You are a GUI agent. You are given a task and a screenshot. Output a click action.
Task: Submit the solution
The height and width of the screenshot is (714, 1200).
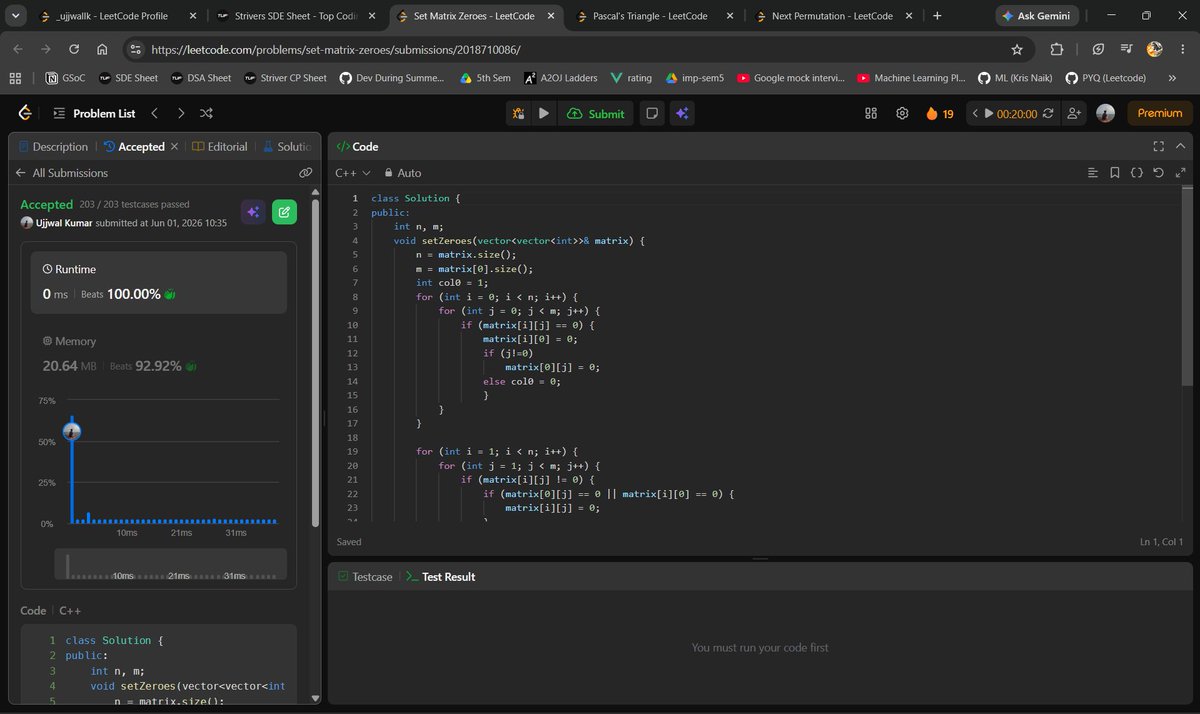pos(596,113)
